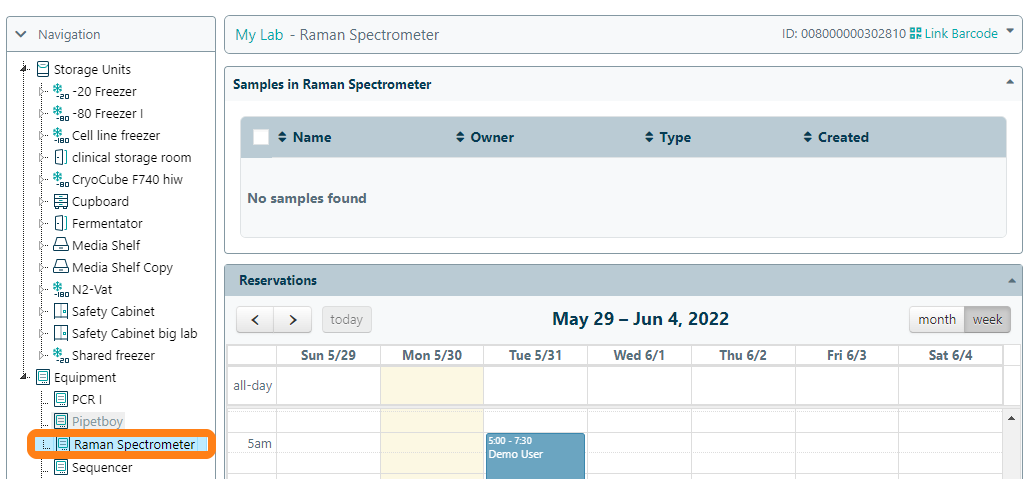Click the Safety Cabinet icon
Image resolution: width=1032 pixels, height=479 pixels.
(x=61, y=311)
